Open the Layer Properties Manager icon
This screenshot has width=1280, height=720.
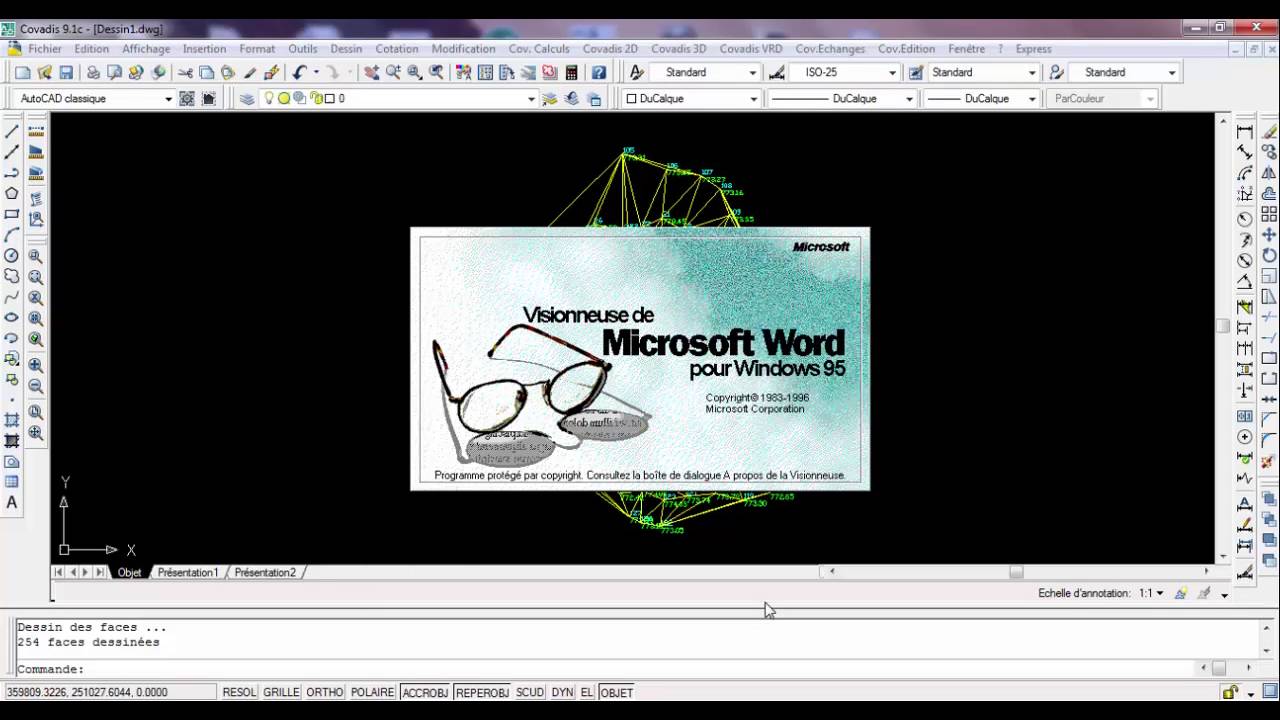(247, 98)
